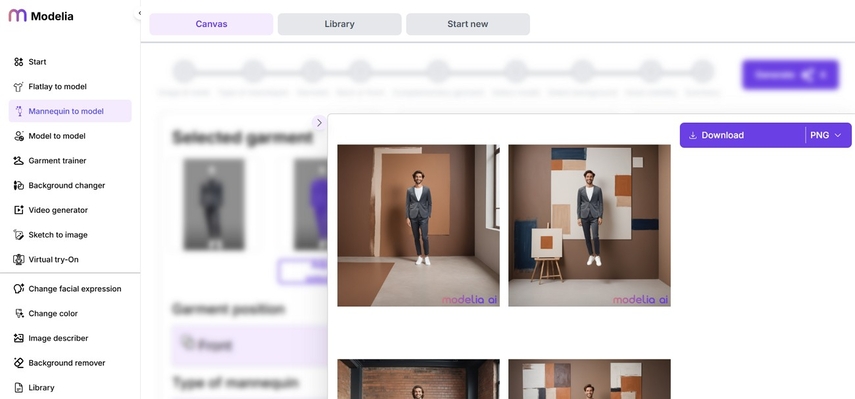Open Image describer tool

70,338
